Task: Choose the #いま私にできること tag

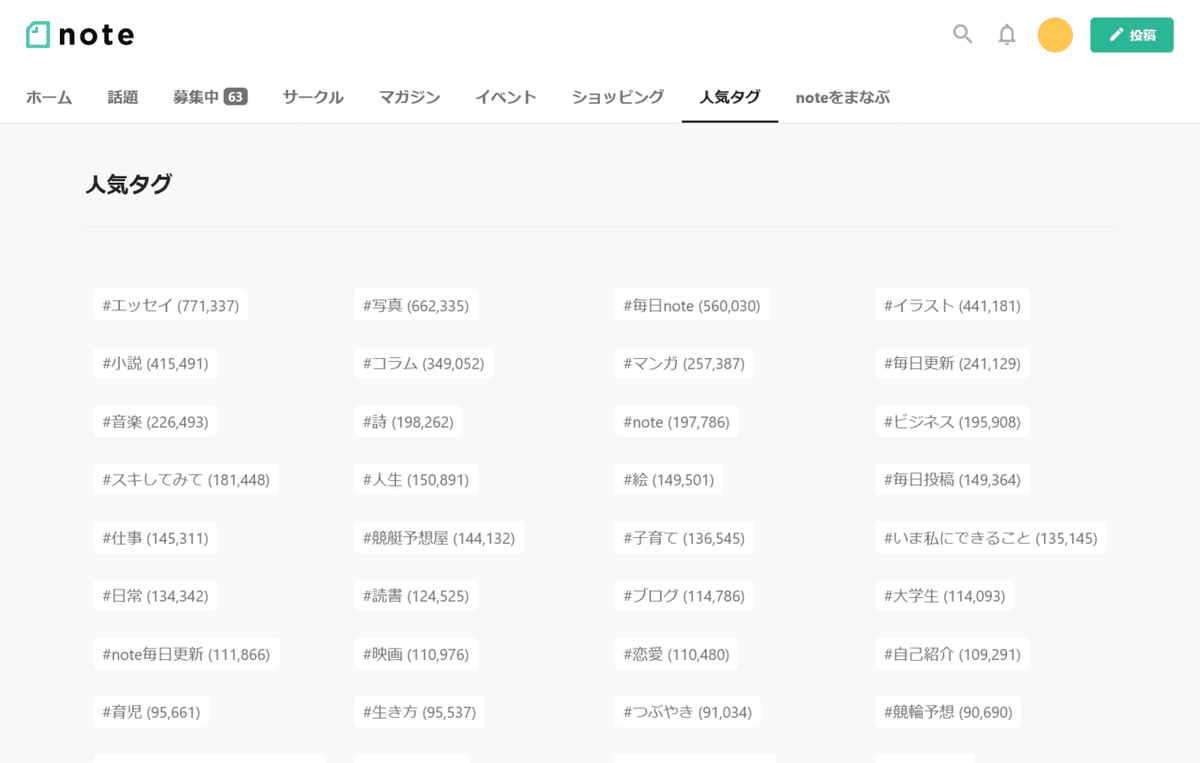Action: point(990,538)
